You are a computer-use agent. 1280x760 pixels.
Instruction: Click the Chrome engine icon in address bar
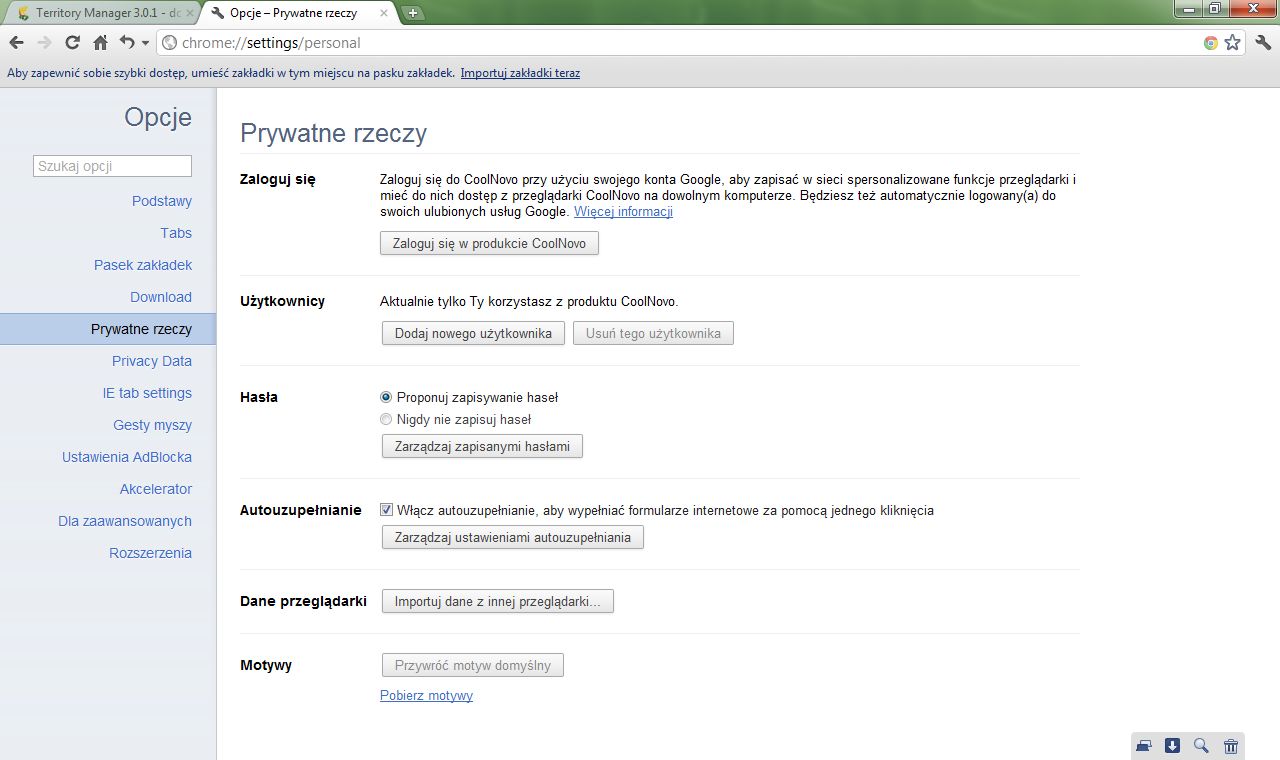coord(1211,43)
